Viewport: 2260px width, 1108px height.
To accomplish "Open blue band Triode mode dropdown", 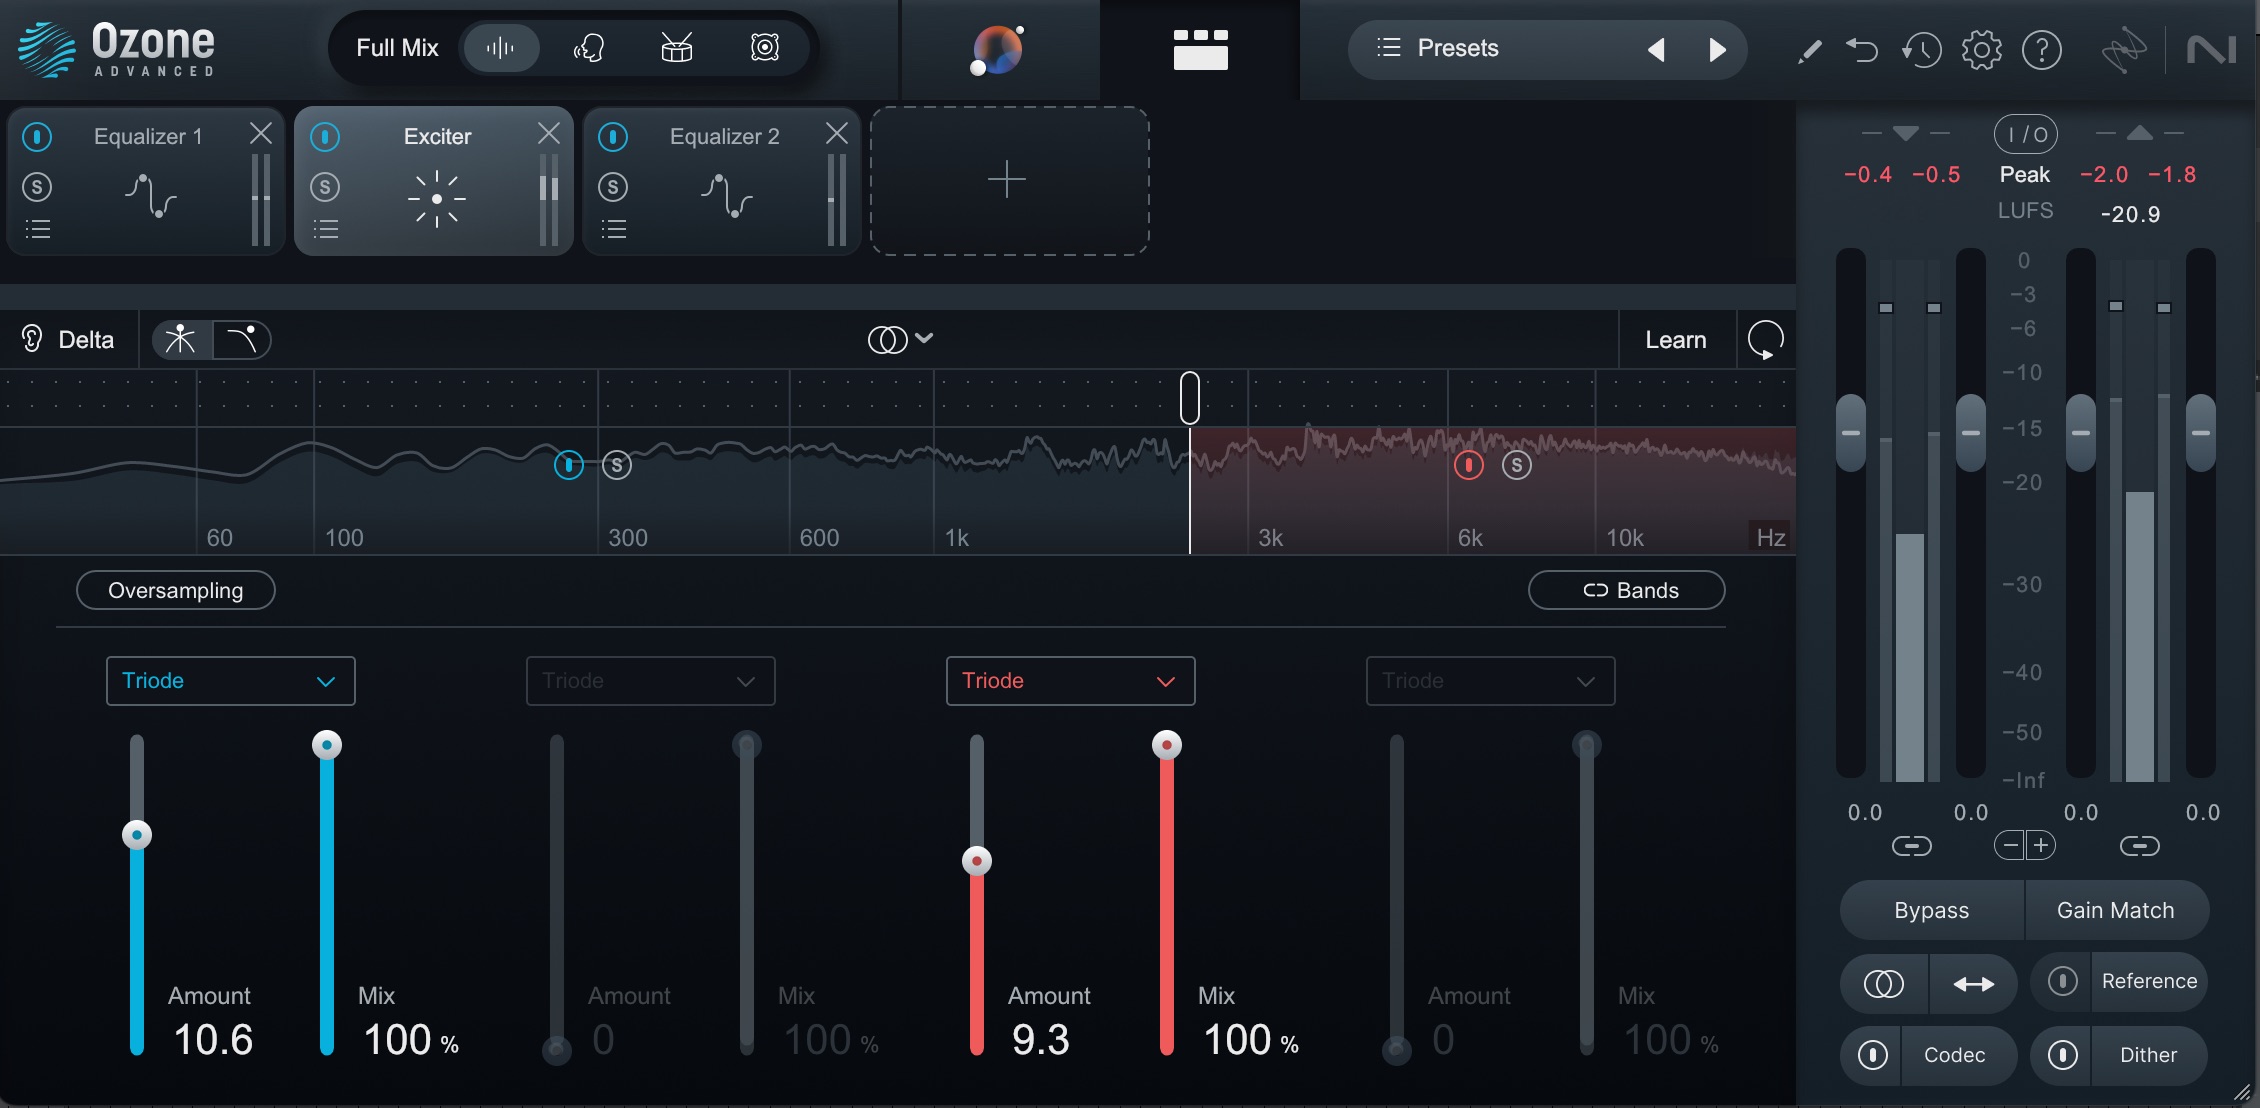I will click(231, 681).
